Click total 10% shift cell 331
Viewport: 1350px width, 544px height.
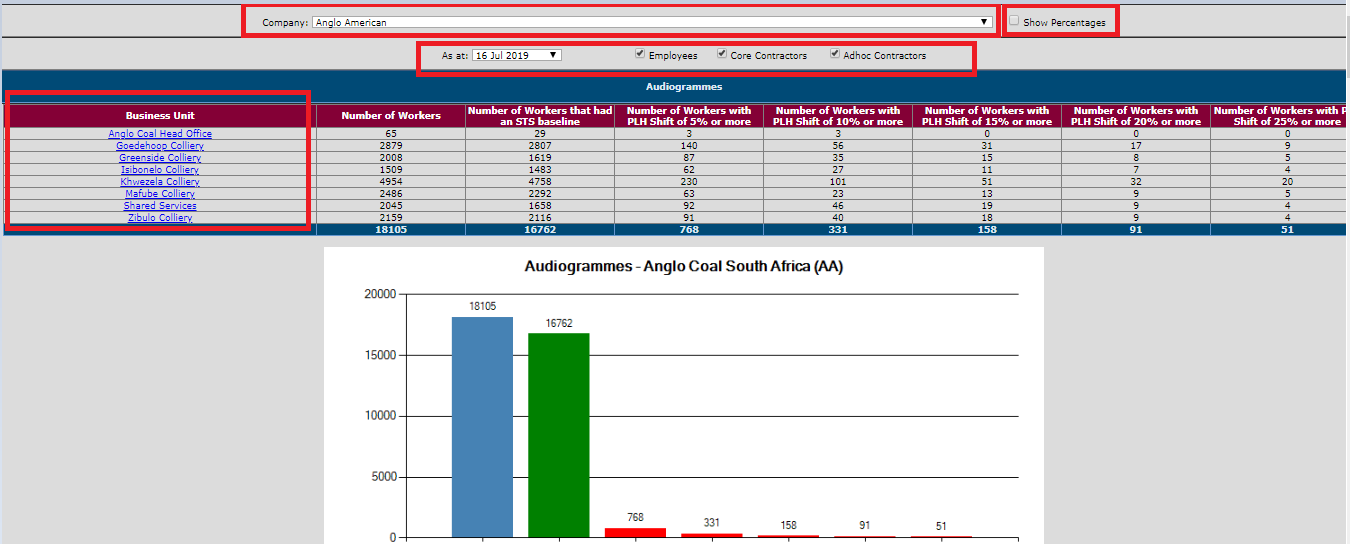(x=838, y=230)
